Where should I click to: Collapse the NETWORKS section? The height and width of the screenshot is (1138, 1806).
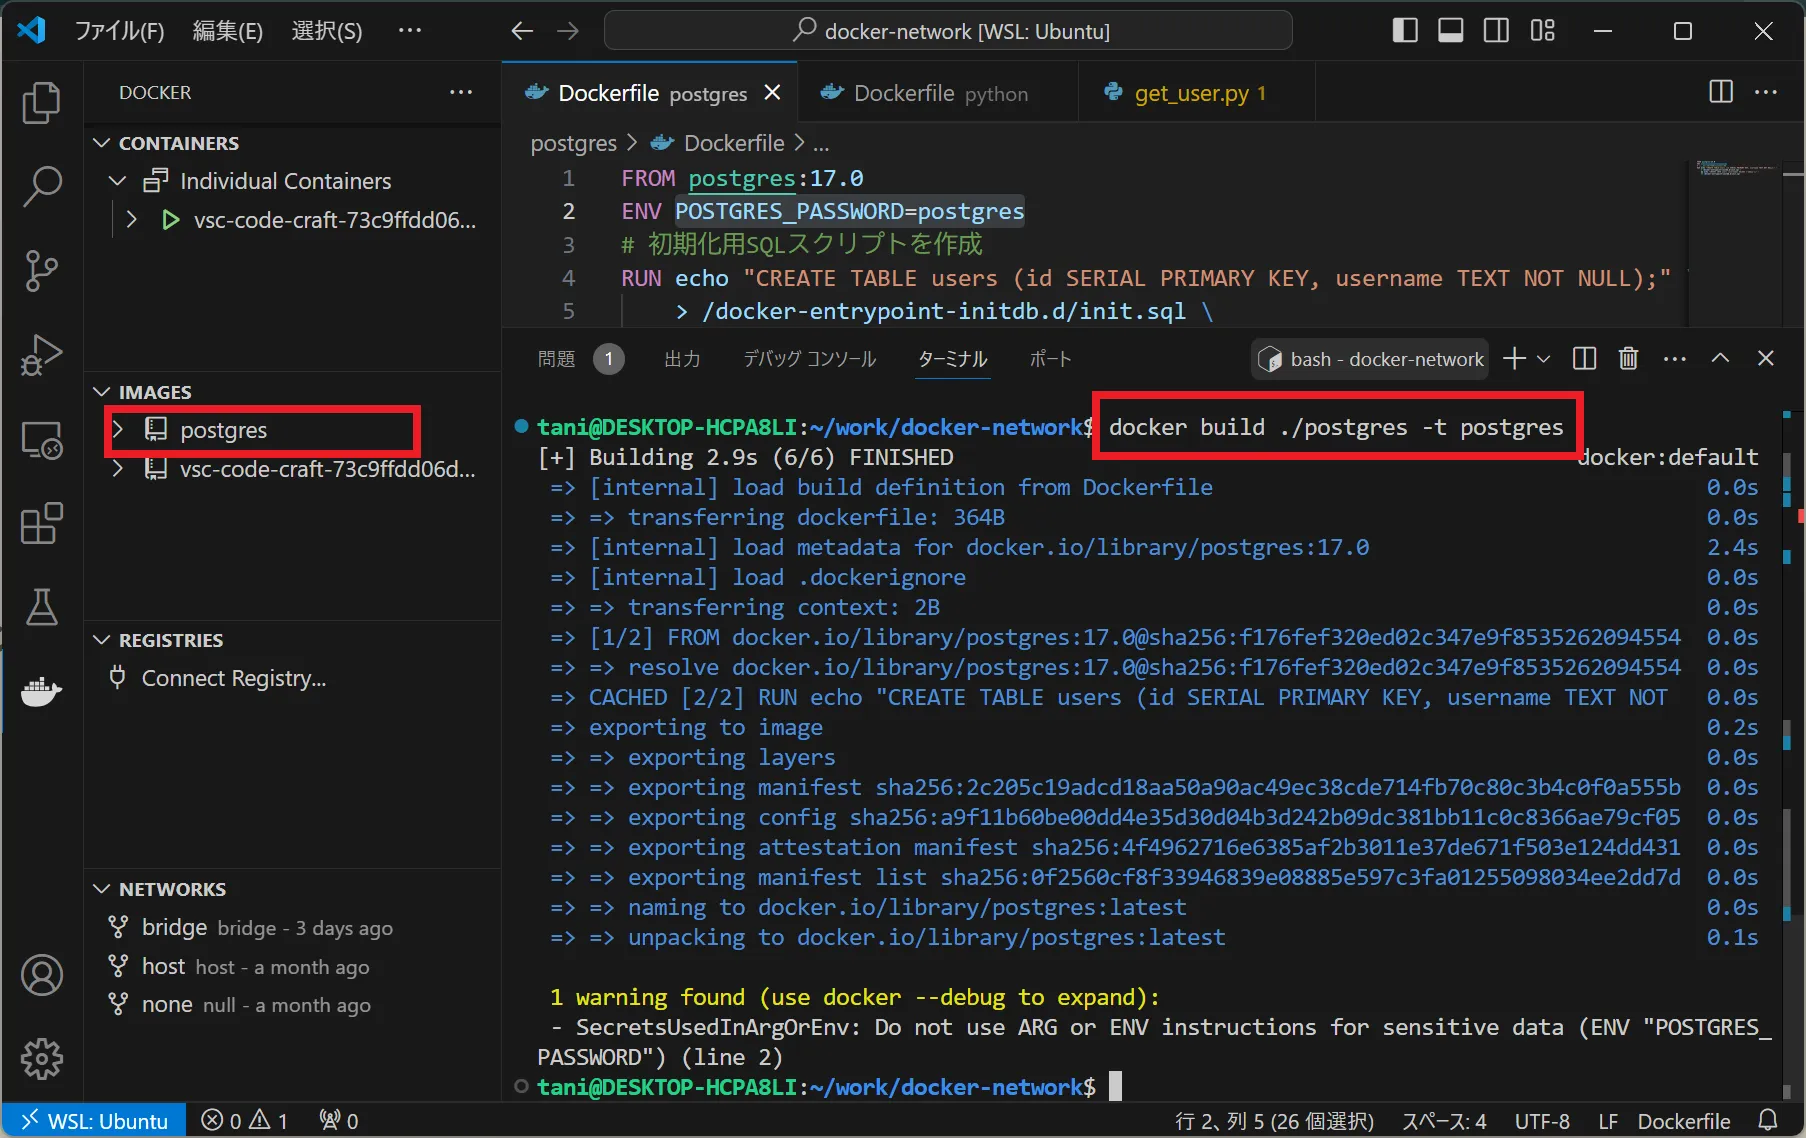tap(101, 889)
